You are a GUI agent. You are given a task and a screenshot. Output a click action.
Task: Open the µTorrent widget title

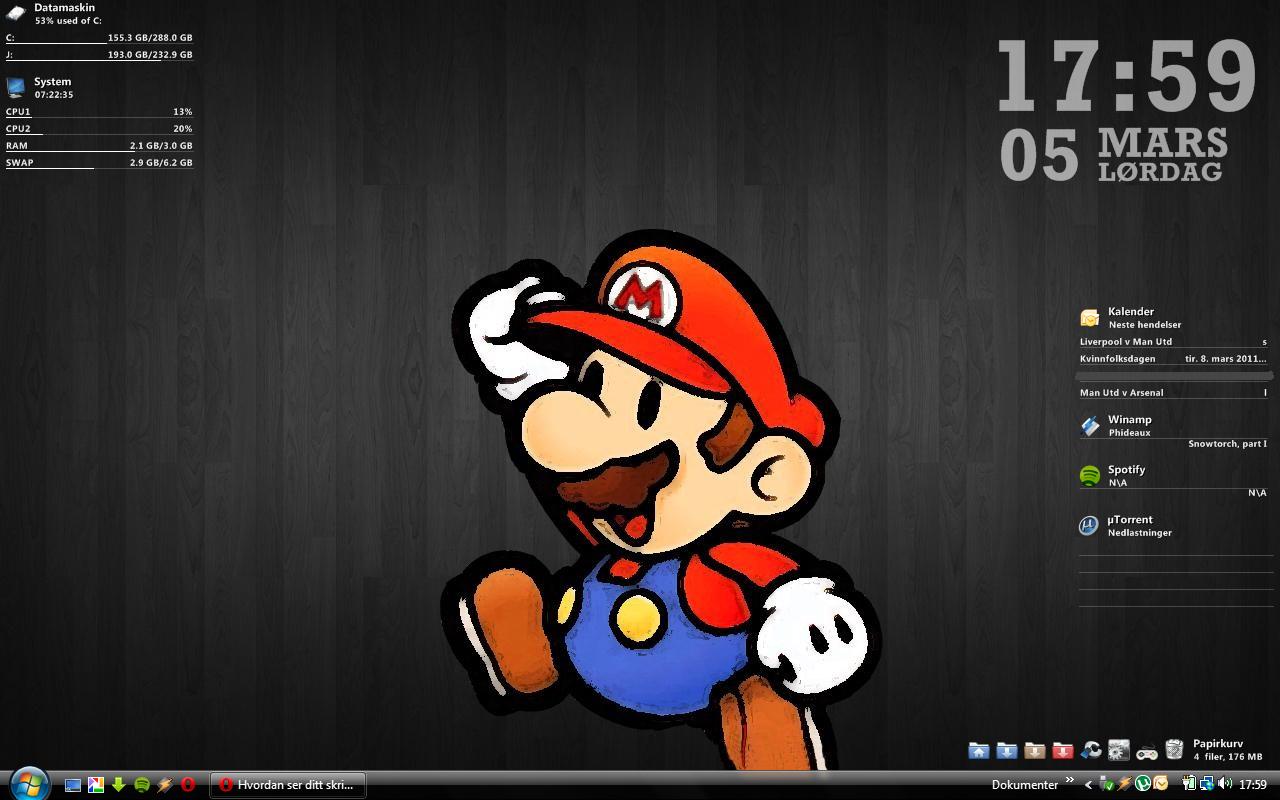coord(1130,519)
